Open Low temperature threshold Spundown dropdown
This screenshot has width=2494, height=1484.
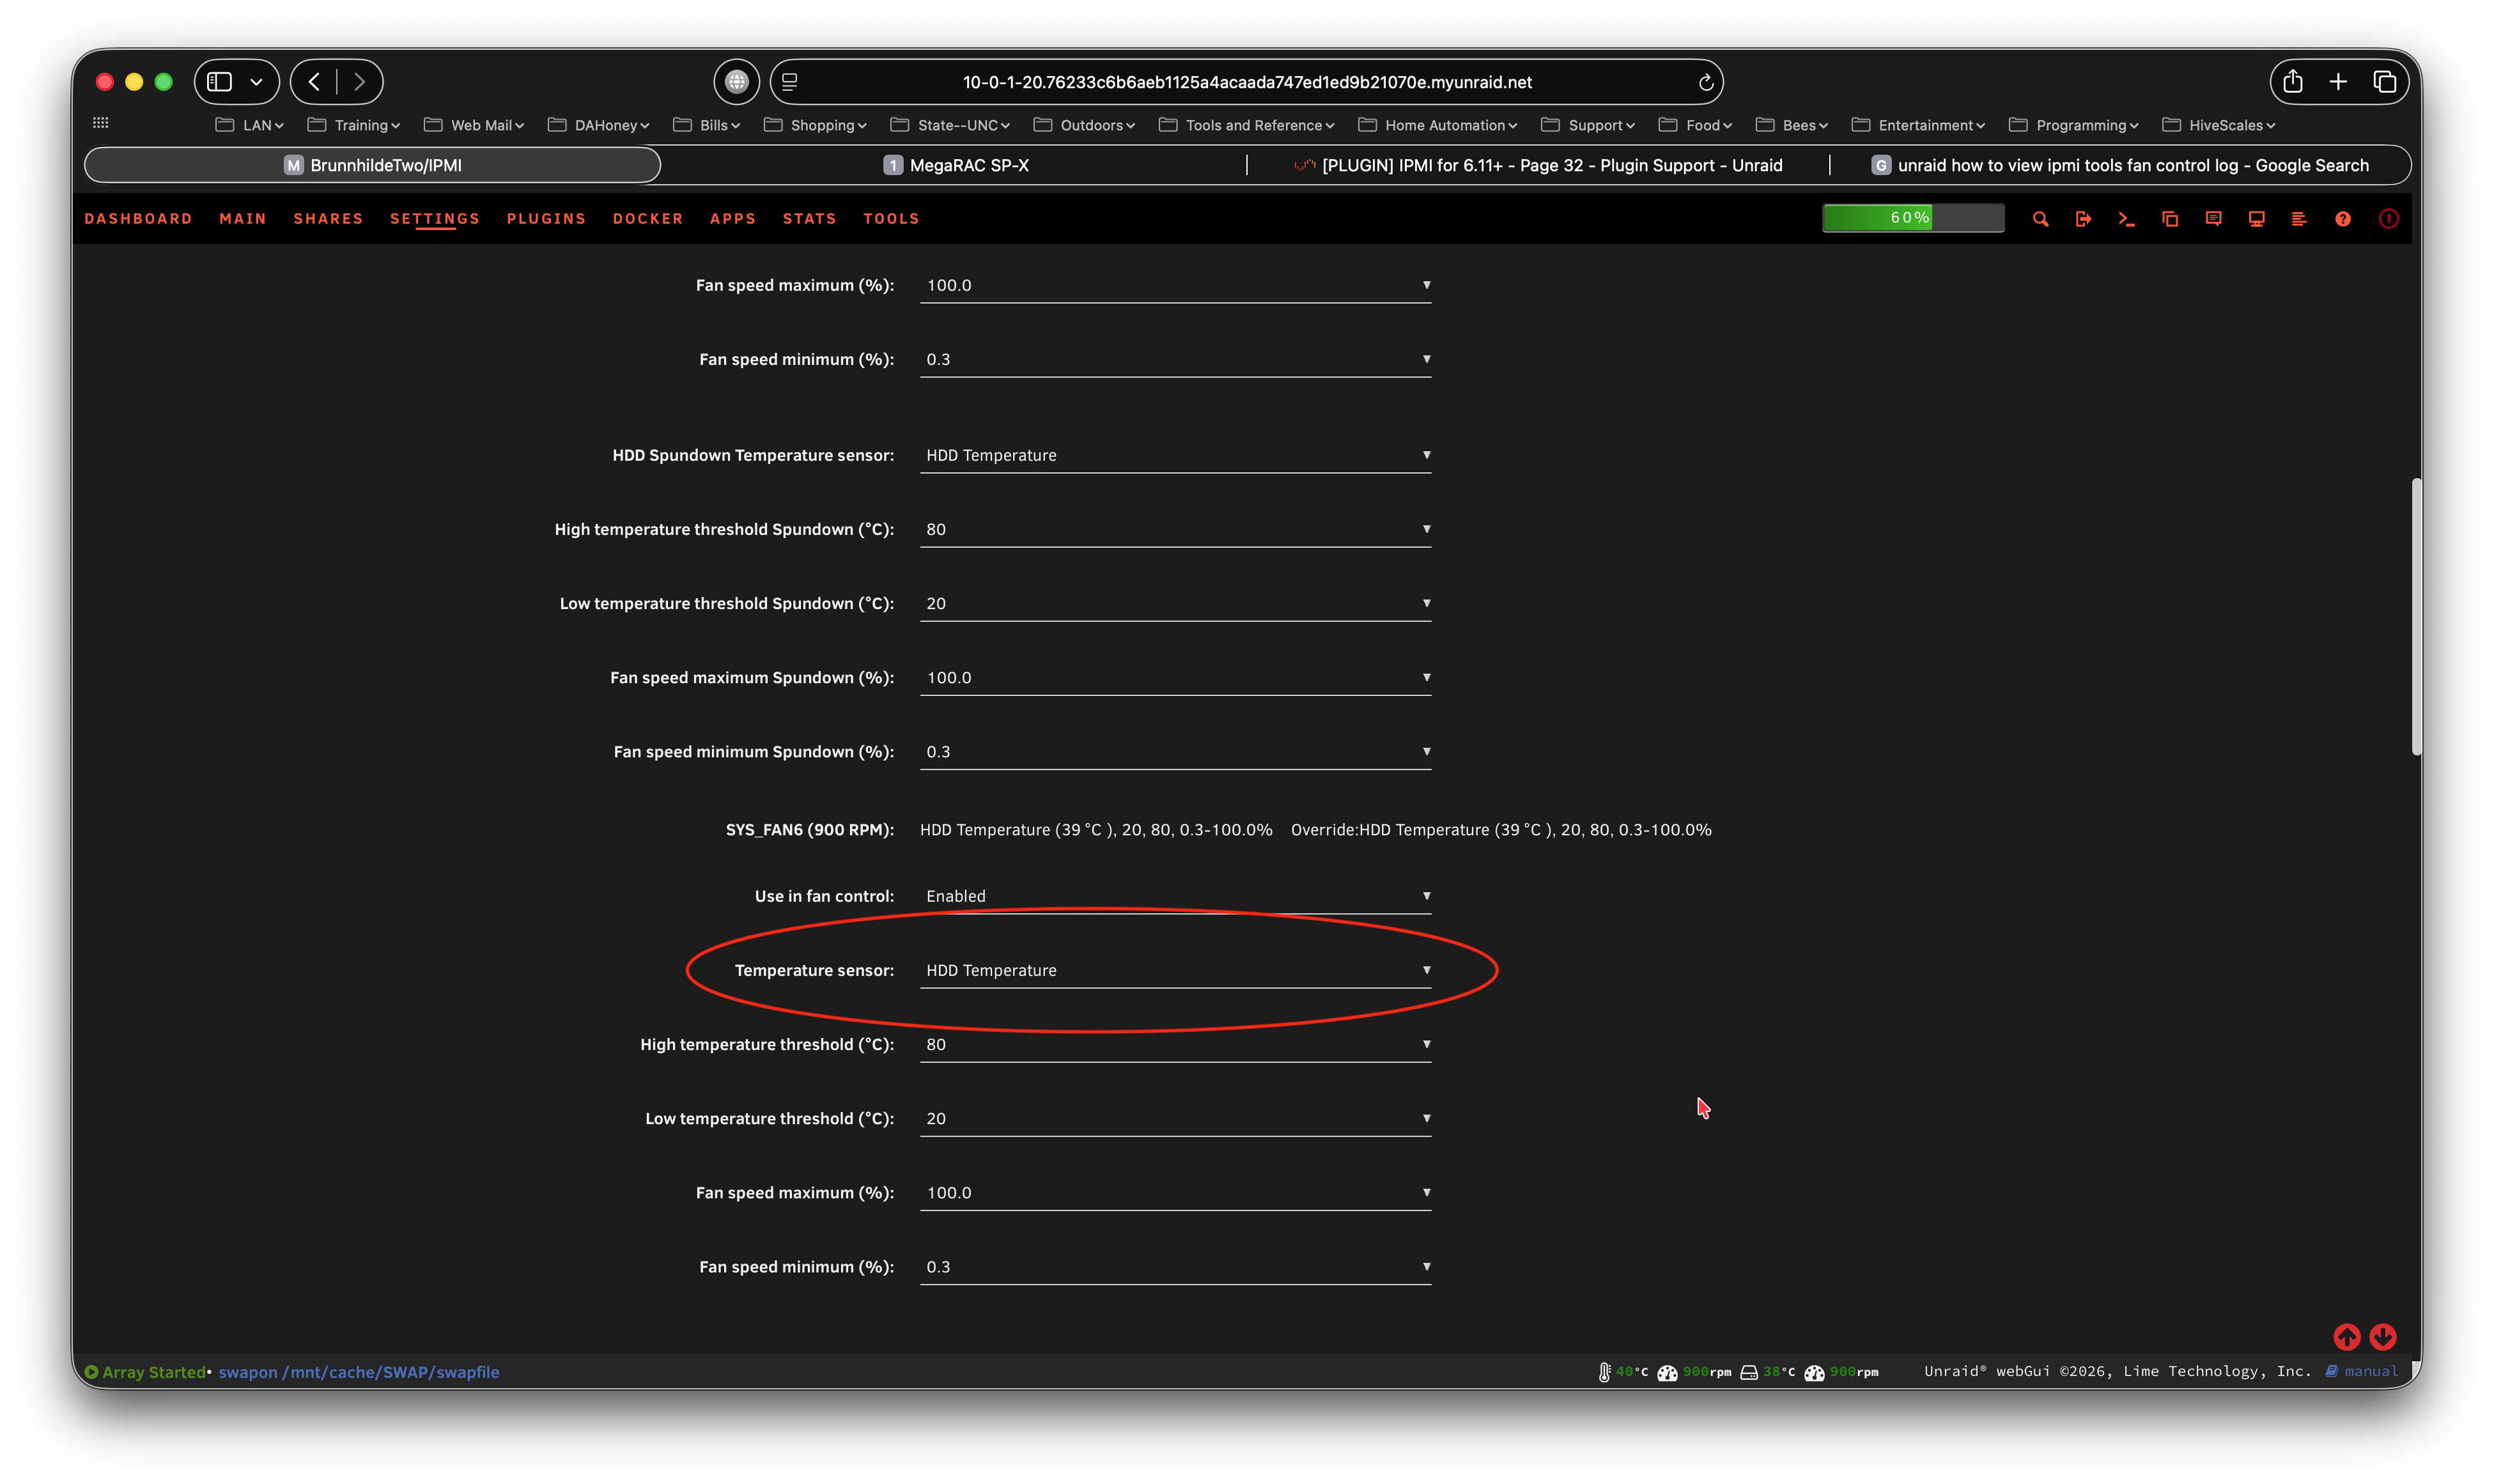[1175, 604]
